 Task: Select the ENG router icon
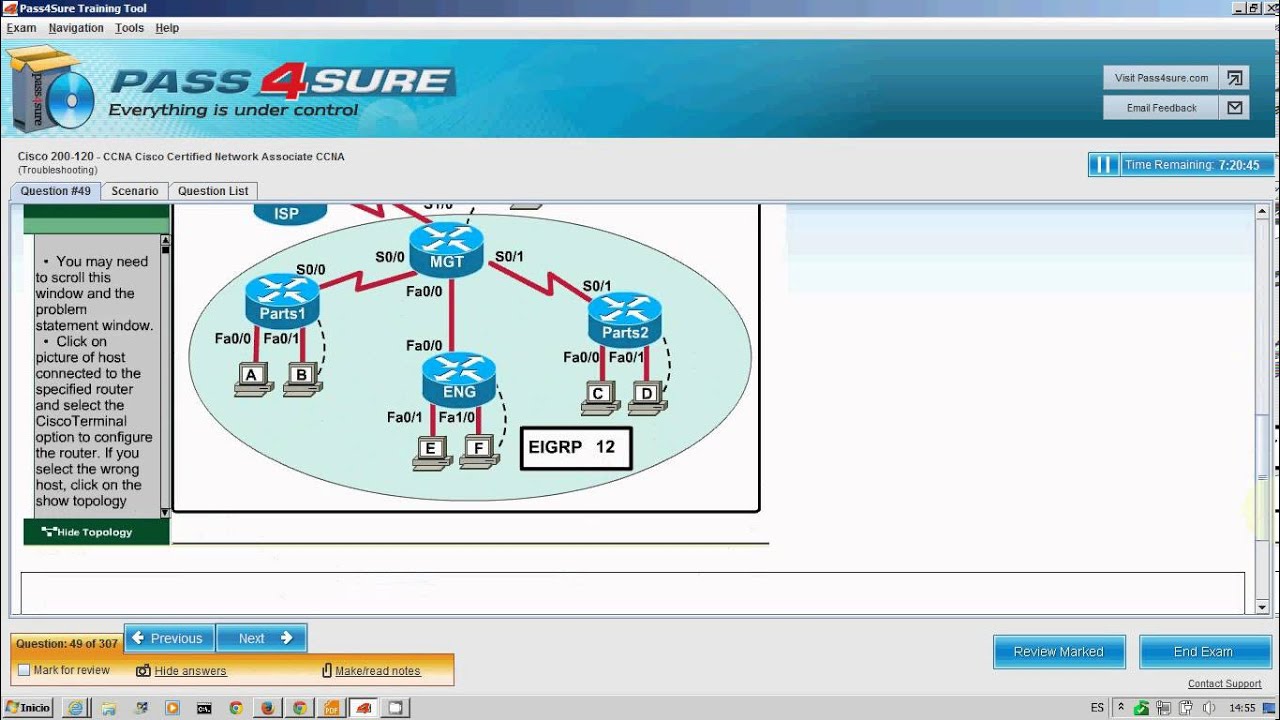click(x=459, y=379)
